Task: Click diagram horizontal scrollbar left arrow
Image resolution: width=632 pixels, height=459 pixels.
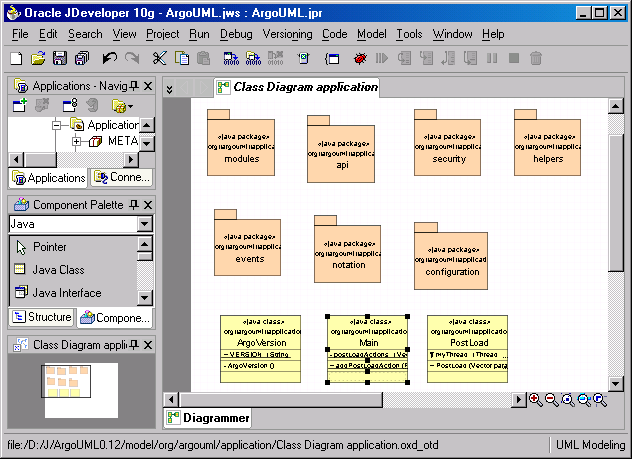Action: point(171,400)
